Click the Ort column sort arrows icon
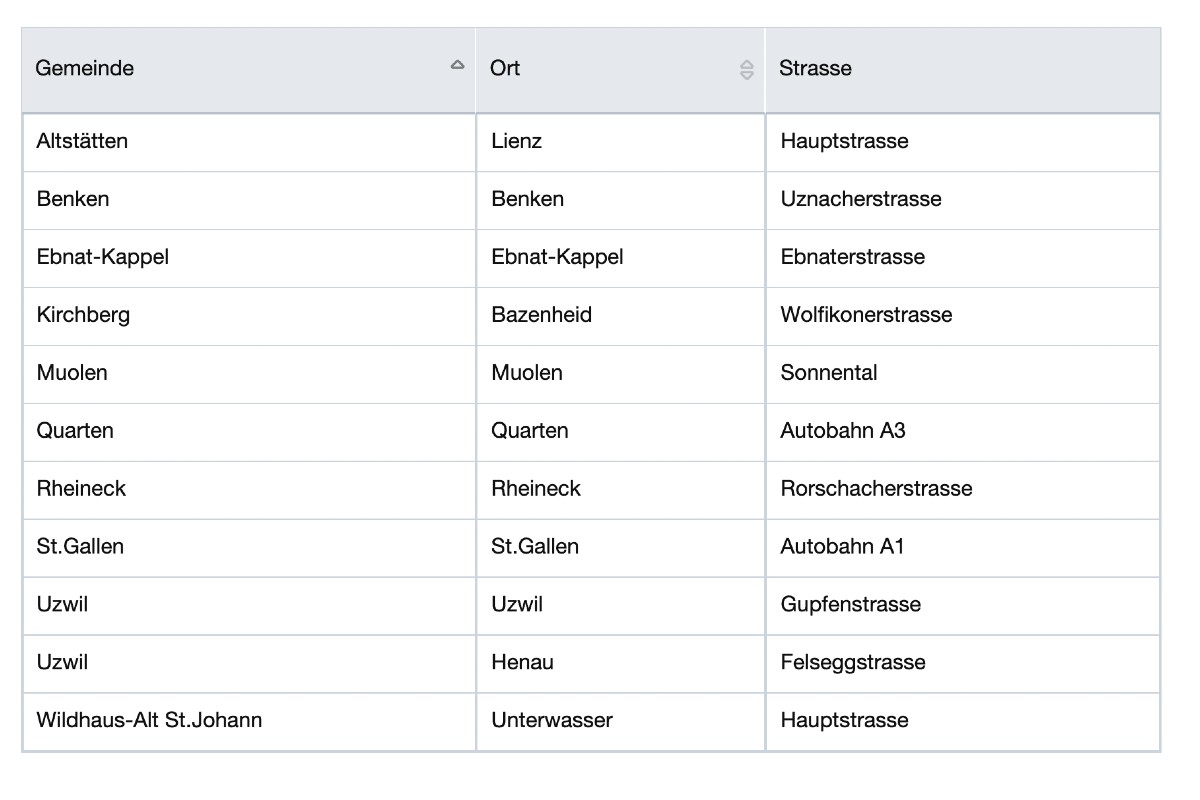Screen dimensions: 1200x800 point(746,69)
